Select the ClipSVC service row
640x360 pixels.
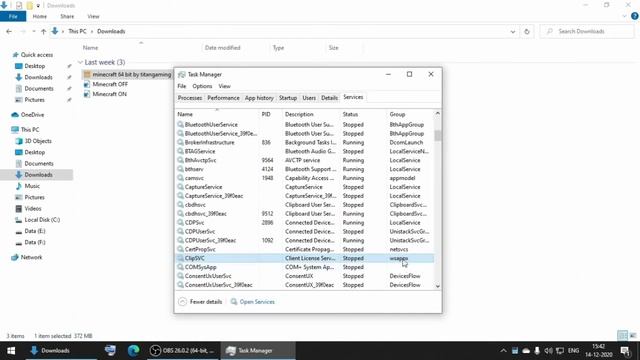coord(304,258)
